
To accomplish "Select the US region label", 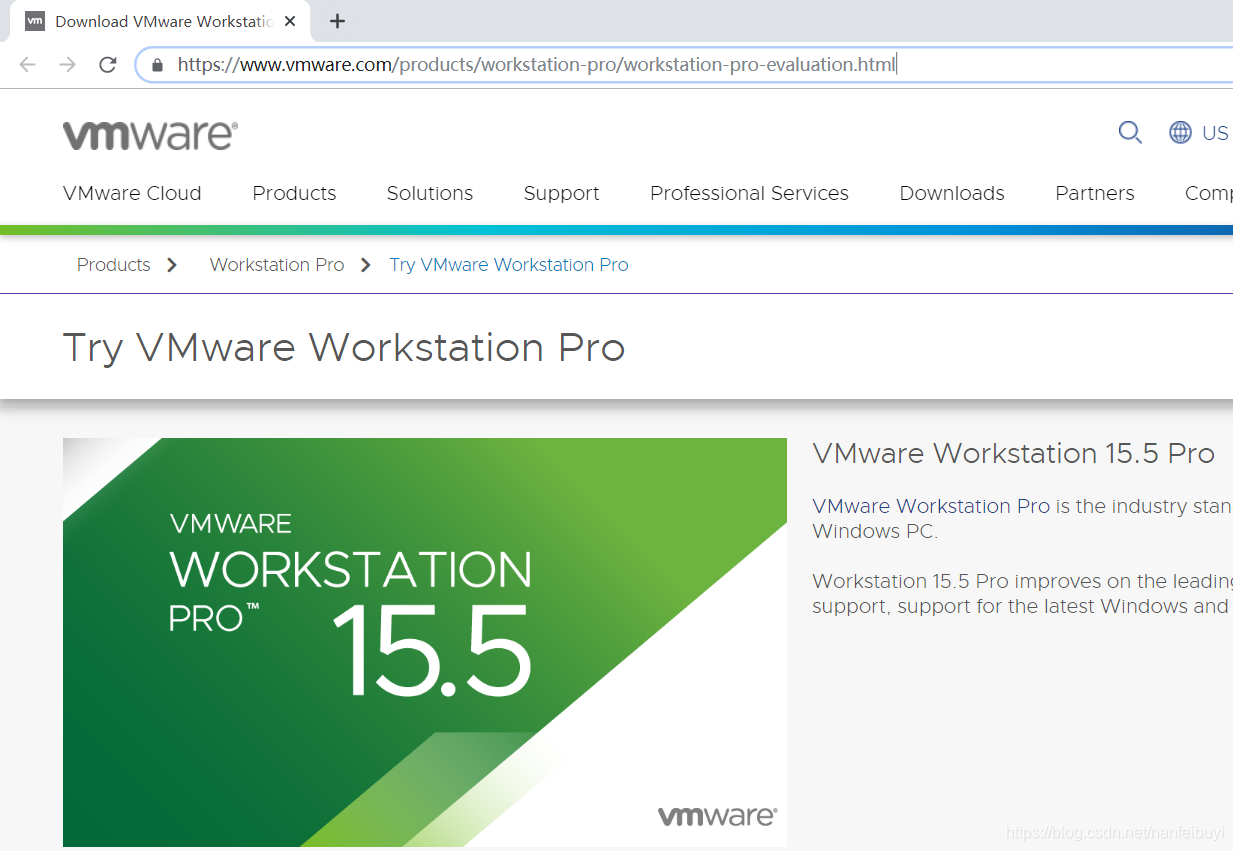I will click(x=1215, y=134).
